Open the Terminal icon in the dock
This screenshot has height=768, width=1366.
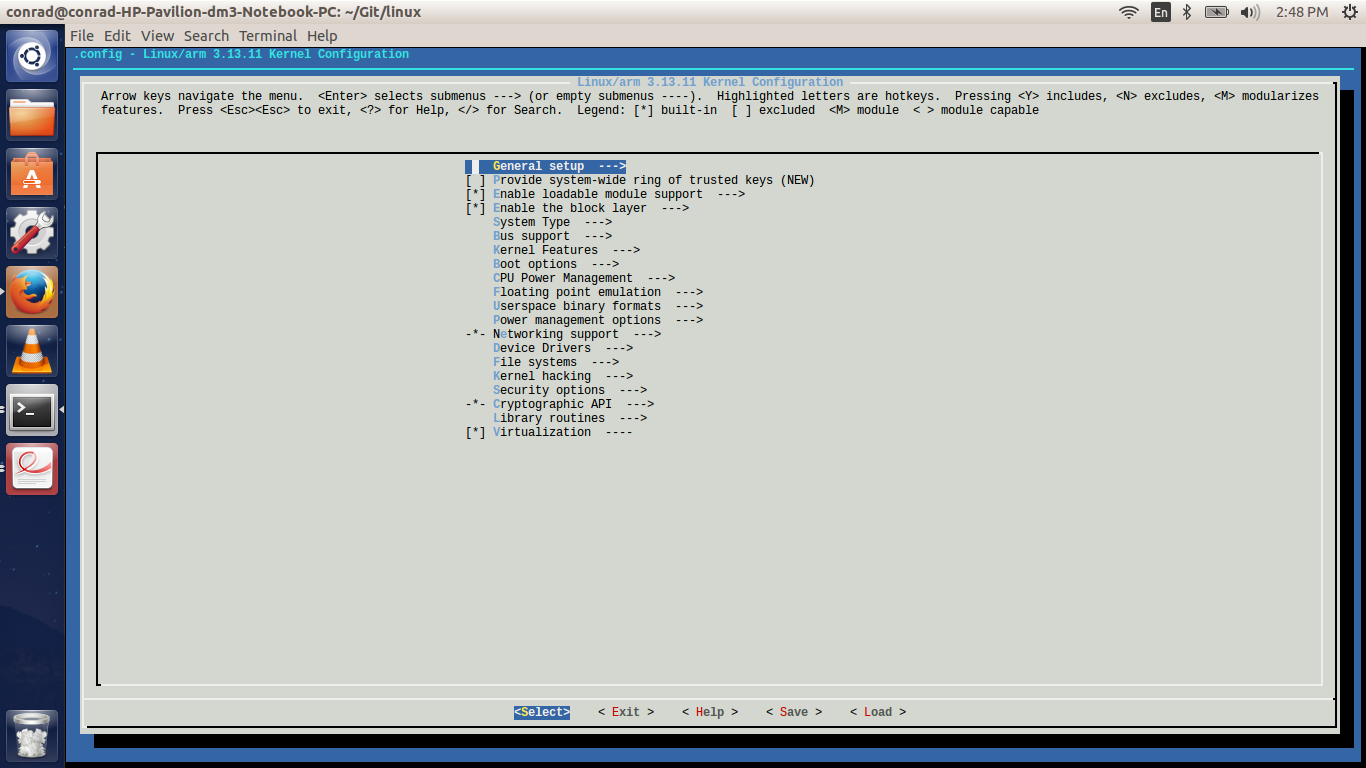[x=32, y=410]
